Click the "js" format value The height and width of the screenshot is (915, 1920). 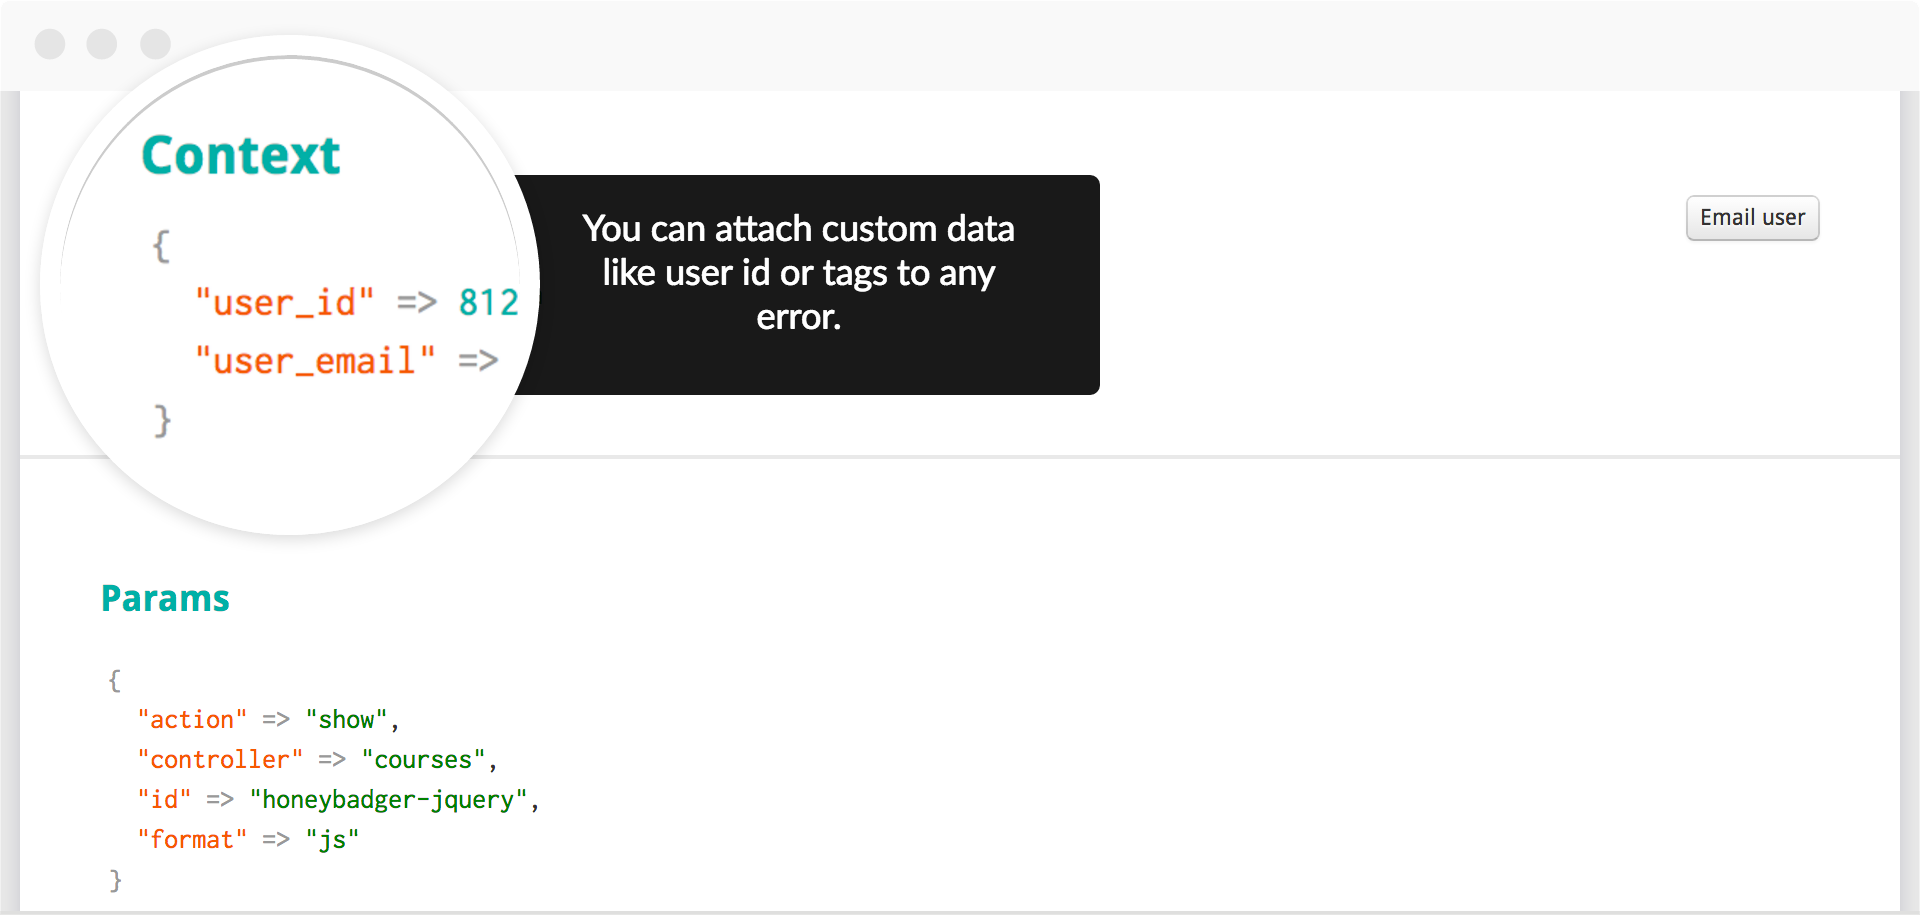tap(332, 840)
